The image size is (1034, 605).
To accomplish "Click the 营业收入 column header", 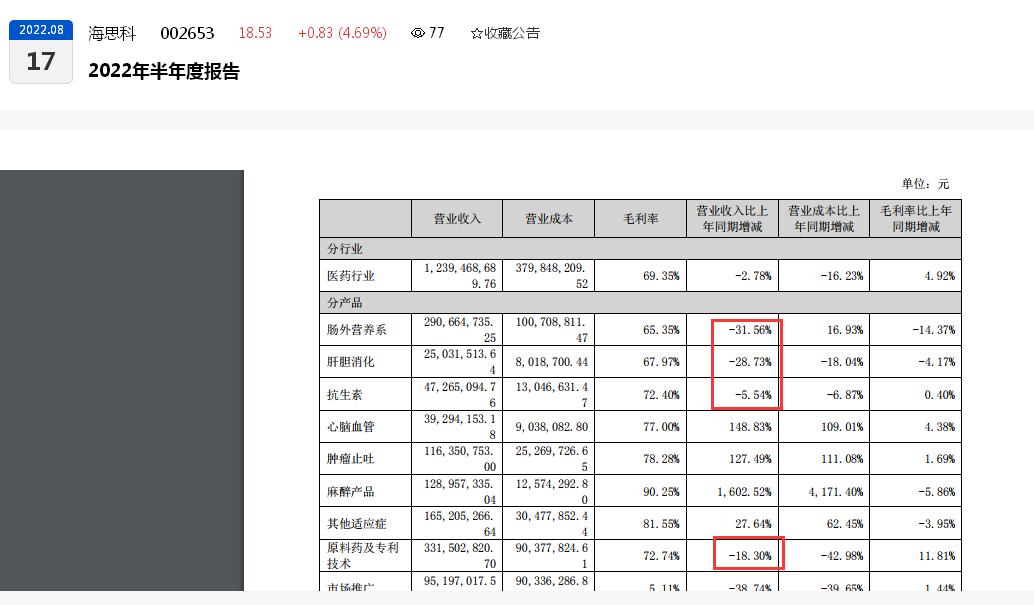I will 456,218.
